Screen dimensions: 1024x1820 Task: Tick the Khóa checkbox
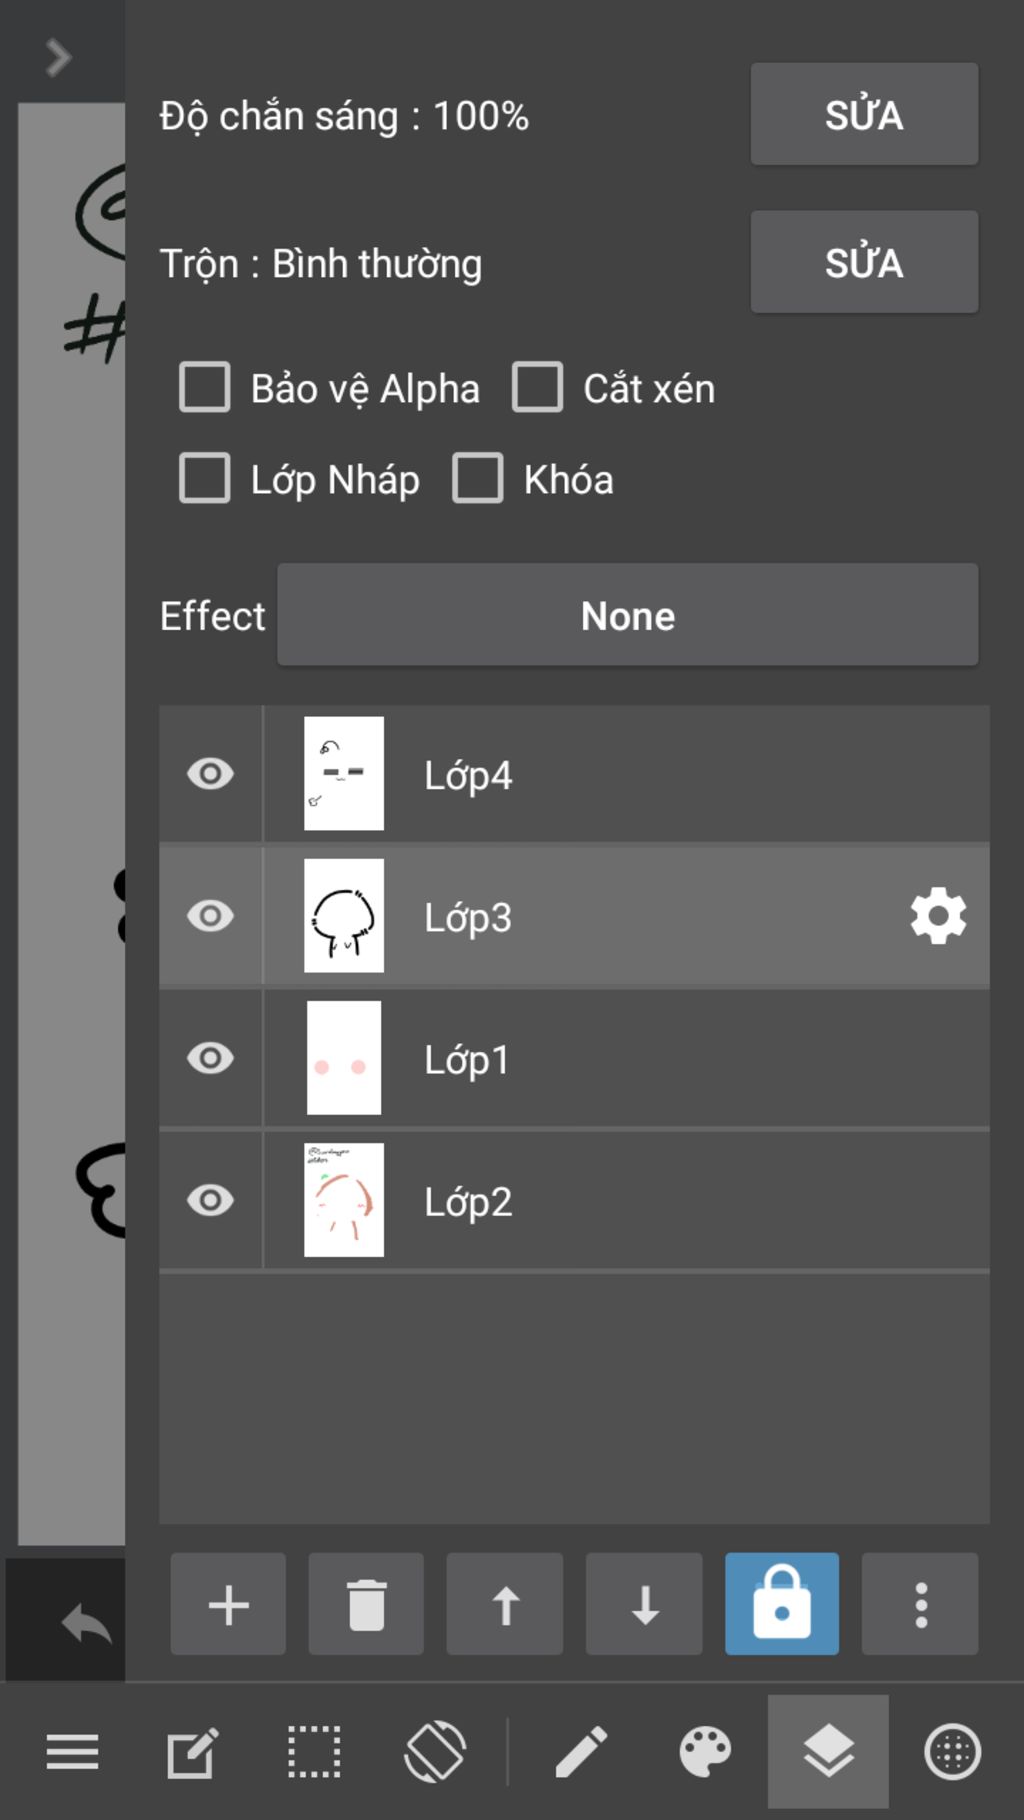(x=478, y=478)
